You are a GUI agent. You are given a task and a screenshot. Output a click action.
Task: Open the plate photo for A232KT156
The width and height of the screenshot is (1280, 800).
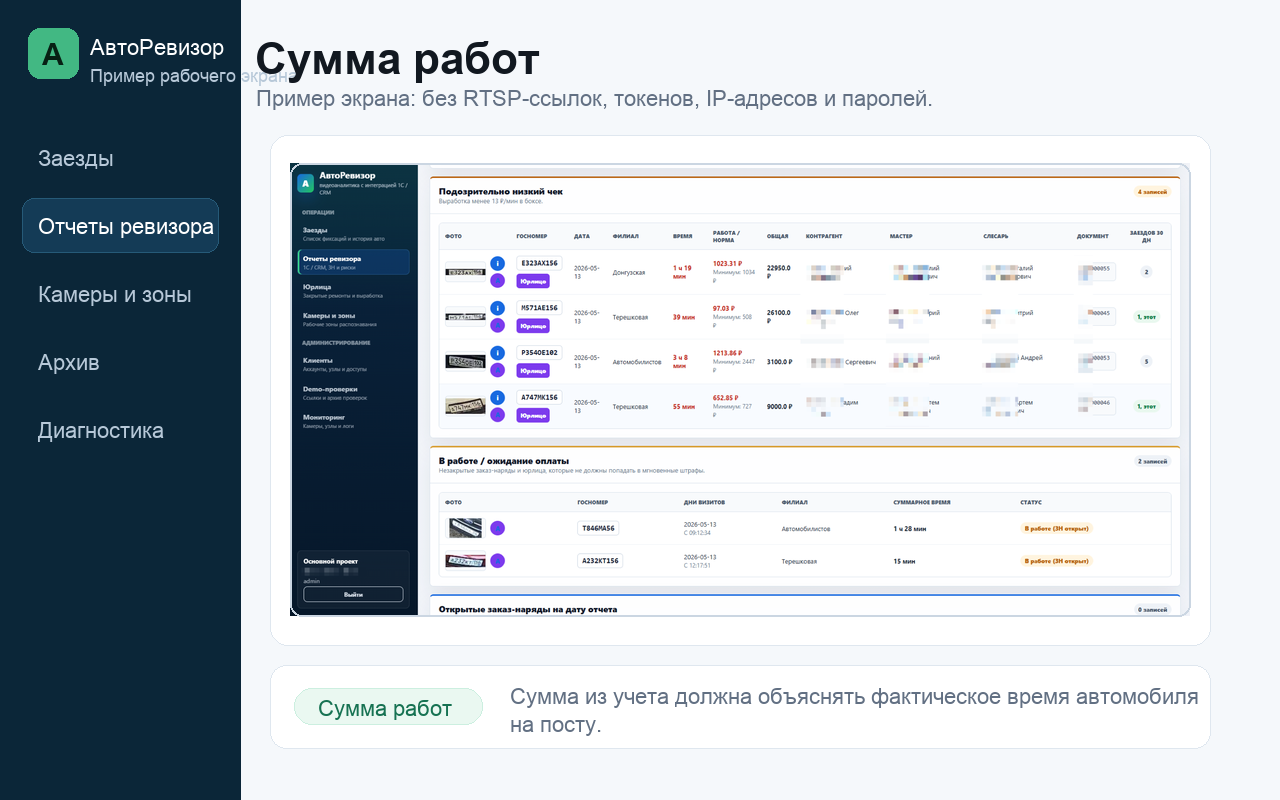tap(465, 561)
